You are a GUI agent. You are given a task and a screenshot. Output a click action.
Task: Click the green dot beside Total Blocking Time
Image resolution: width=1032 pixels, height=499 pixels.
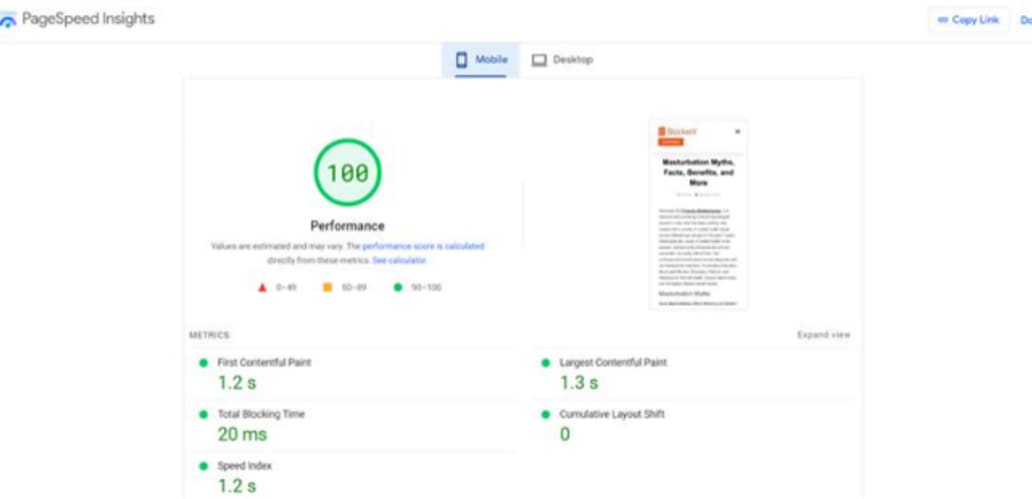click(203, 414)
